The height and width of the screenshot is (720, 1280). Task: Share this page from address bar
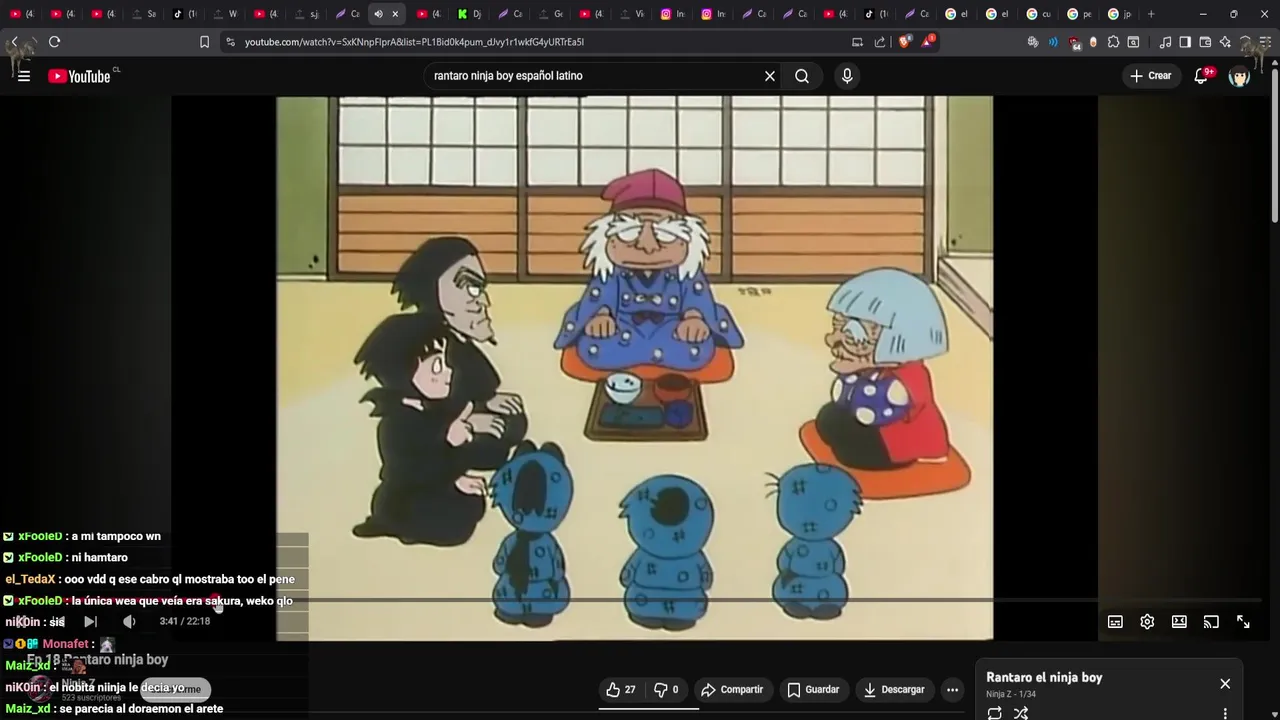point(880,42)
